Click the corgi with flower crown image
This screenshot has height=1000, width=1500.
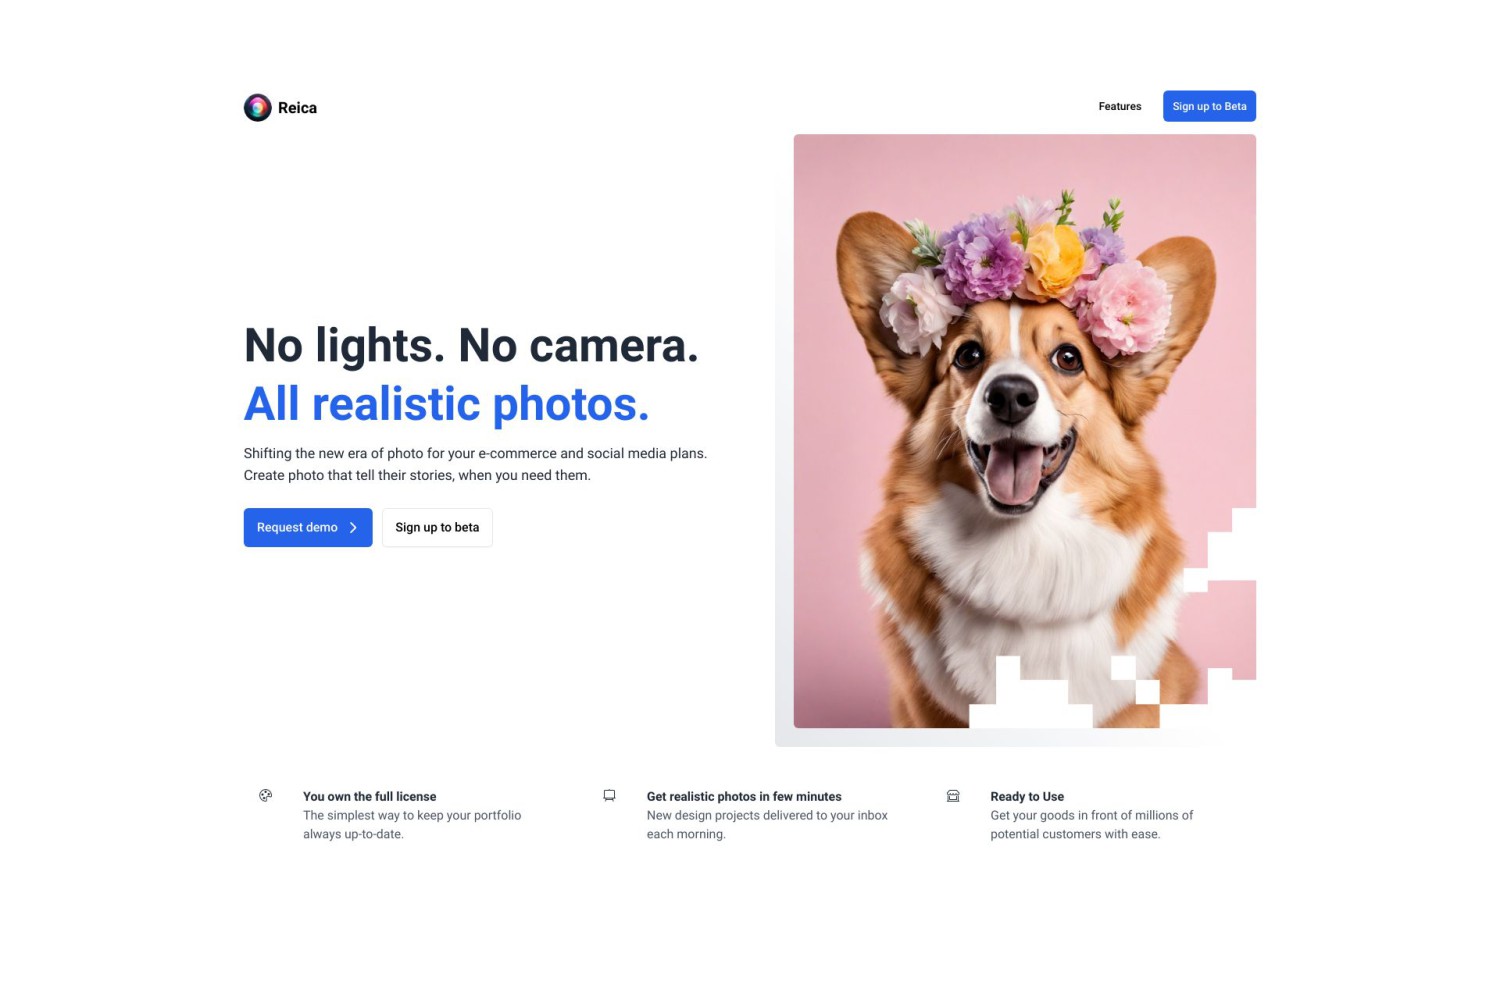[1025, 431]
